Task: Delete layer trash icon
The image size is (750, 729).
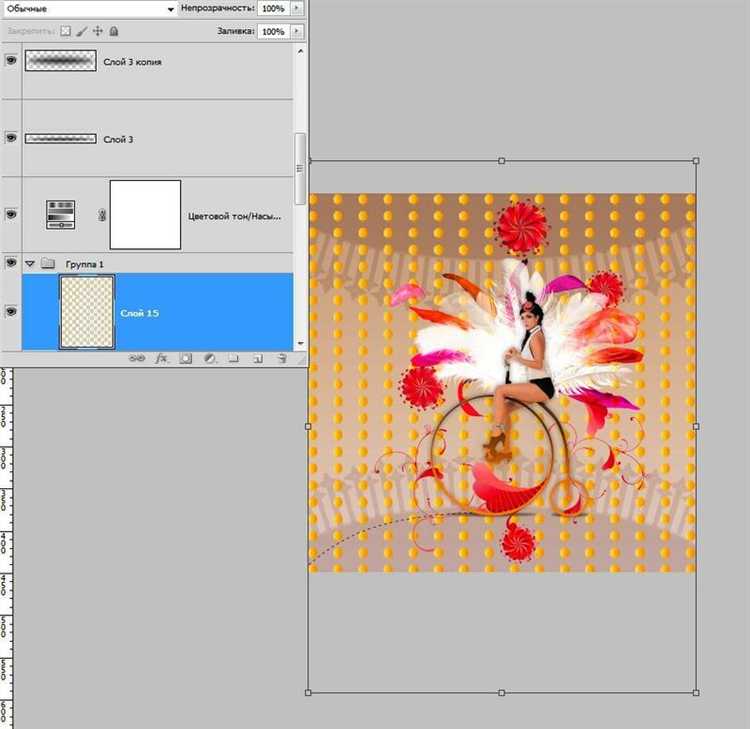Action: tap(282, 358)
